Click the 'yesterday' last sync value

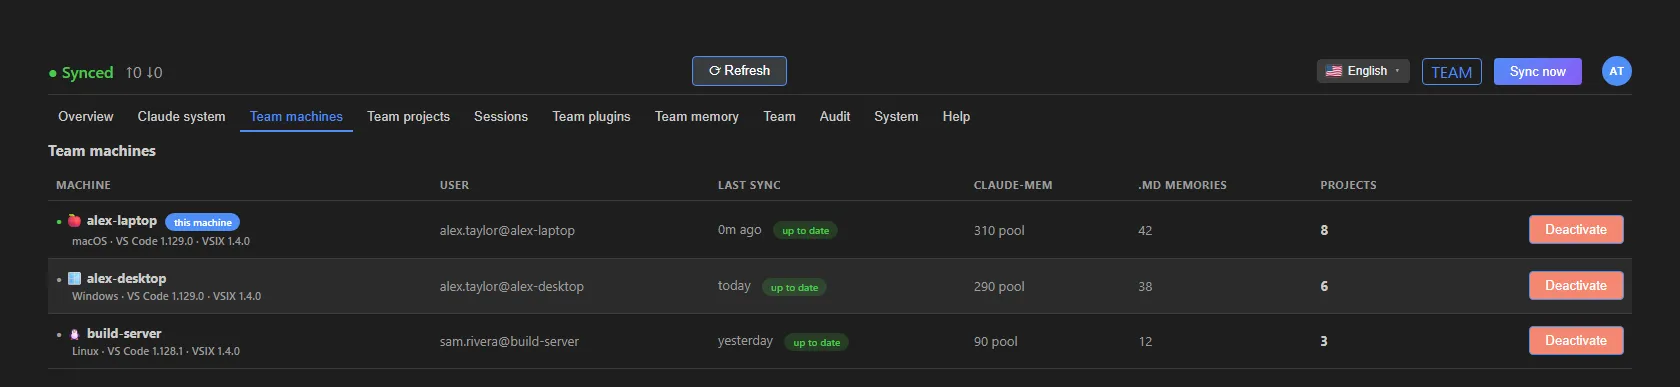click(745, 340)
